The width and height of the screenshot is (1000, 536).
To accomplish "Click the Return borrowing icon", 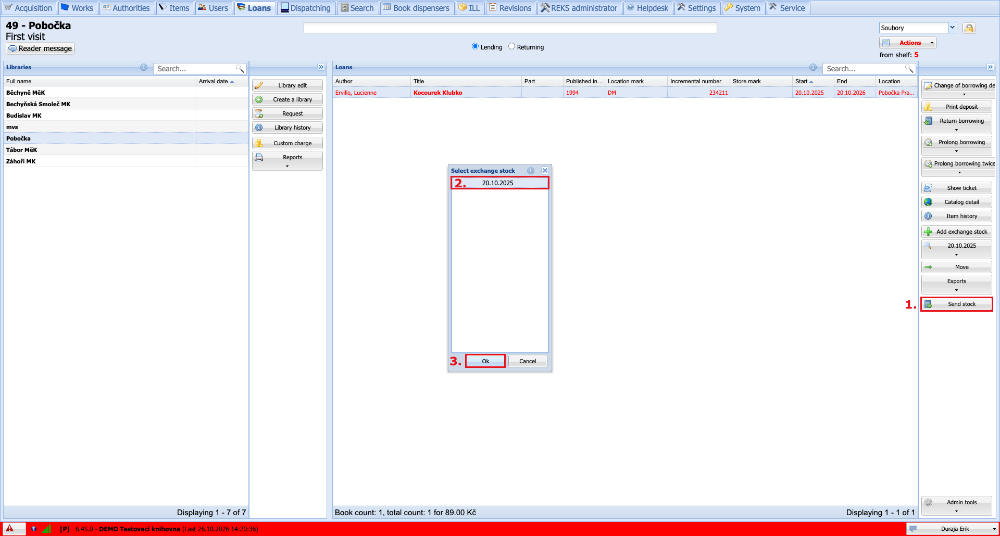I will click(x=928, y=121).
